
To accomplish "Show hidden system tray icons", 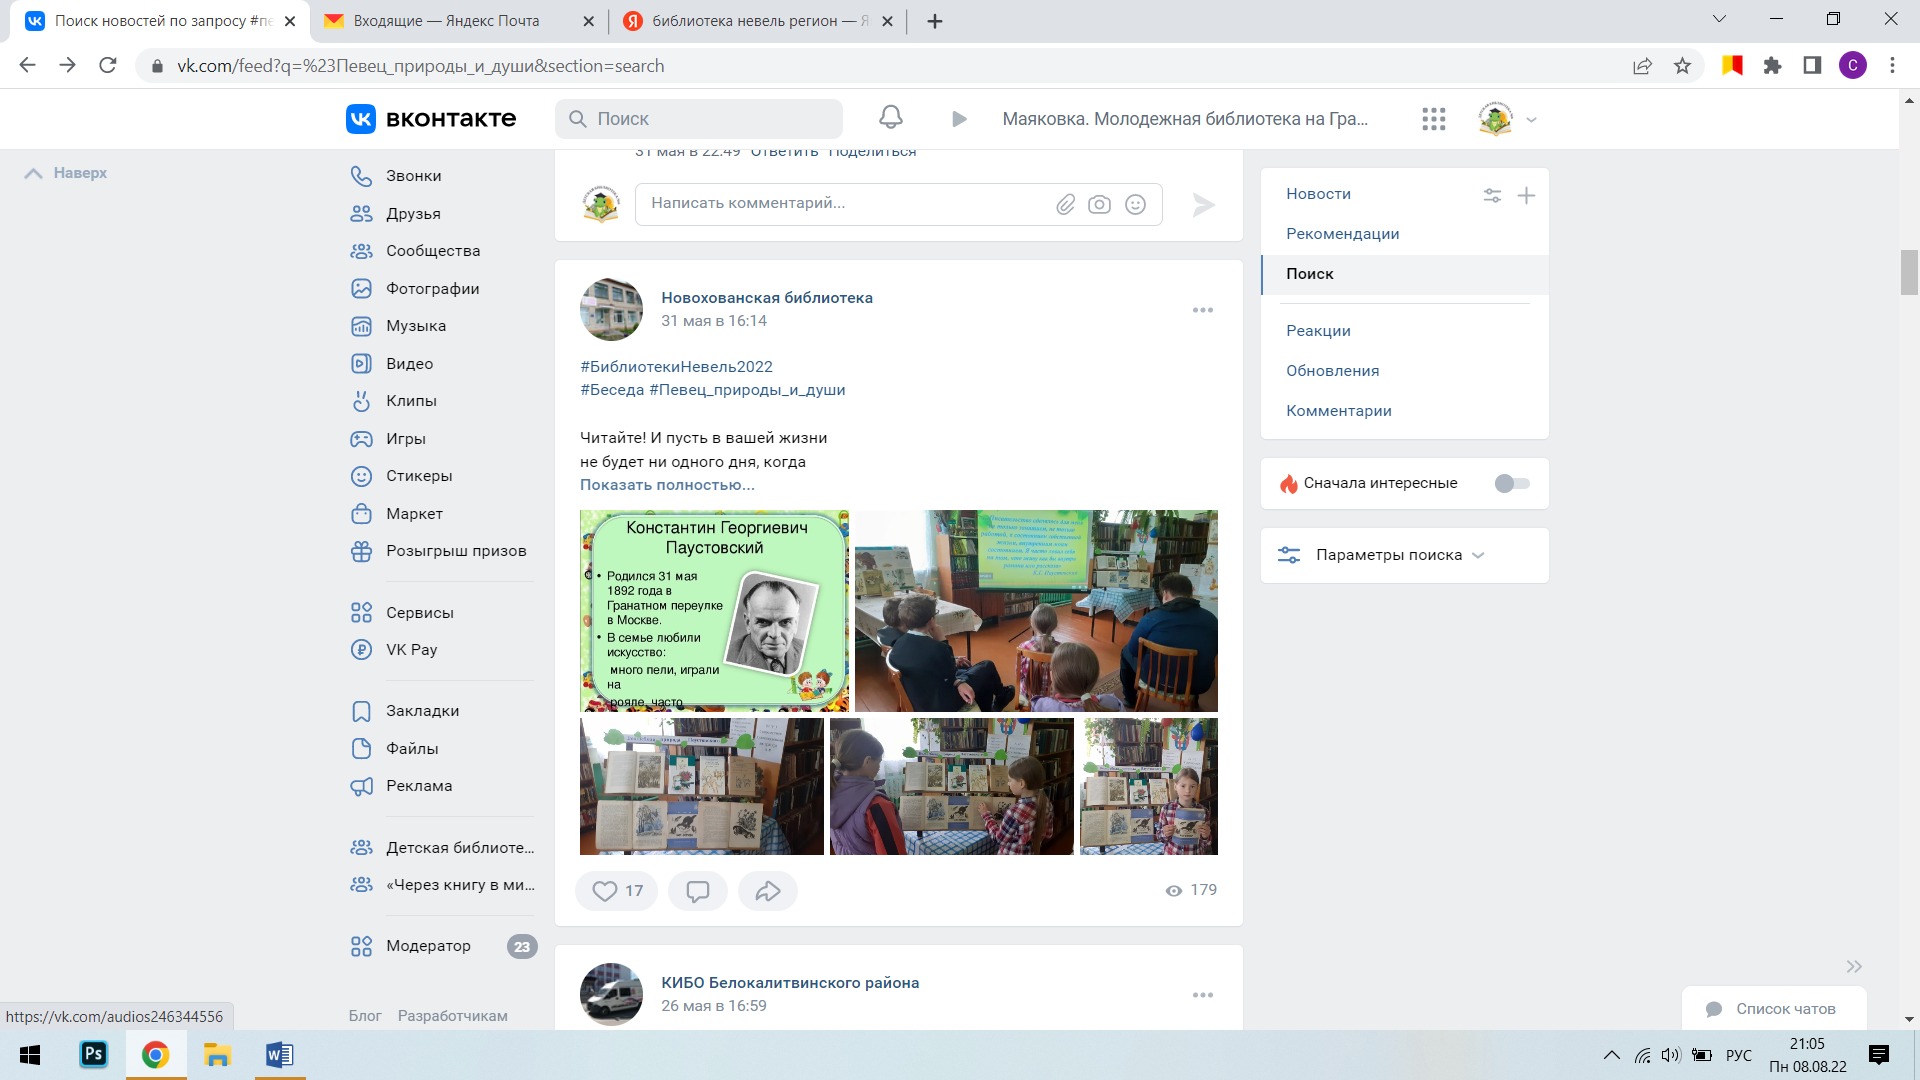I will [1611, 1055].
